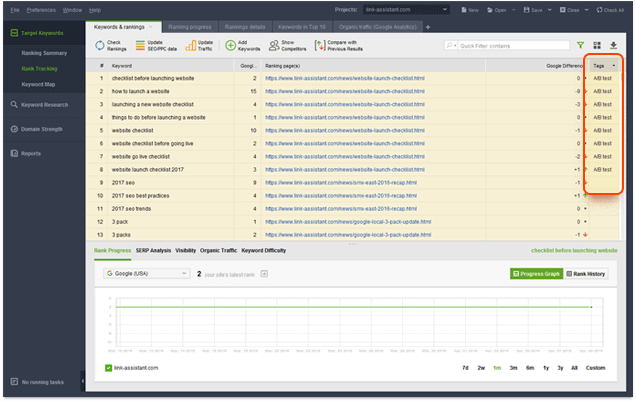This screenshot has height=402, width=636.
Task: Click the Check All refresh icon
Action: coord(599,10)
